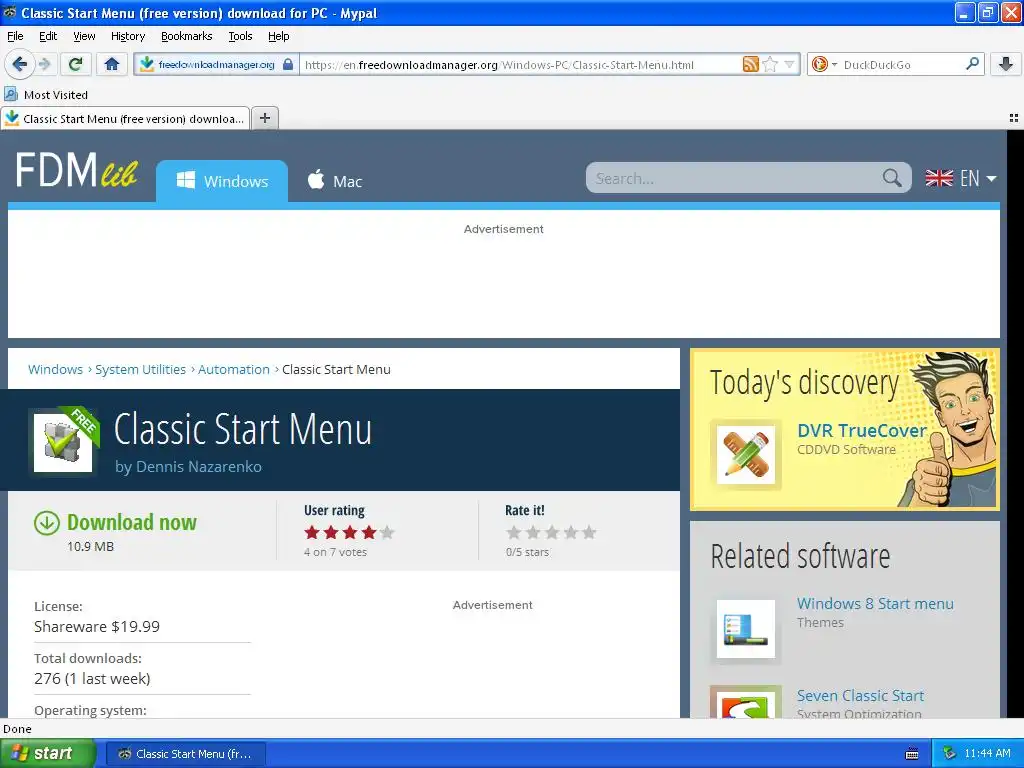Reload the page with refresh icon
Image resolution: width=1024 pixels, height=768 pixels.
click(76, 64)
